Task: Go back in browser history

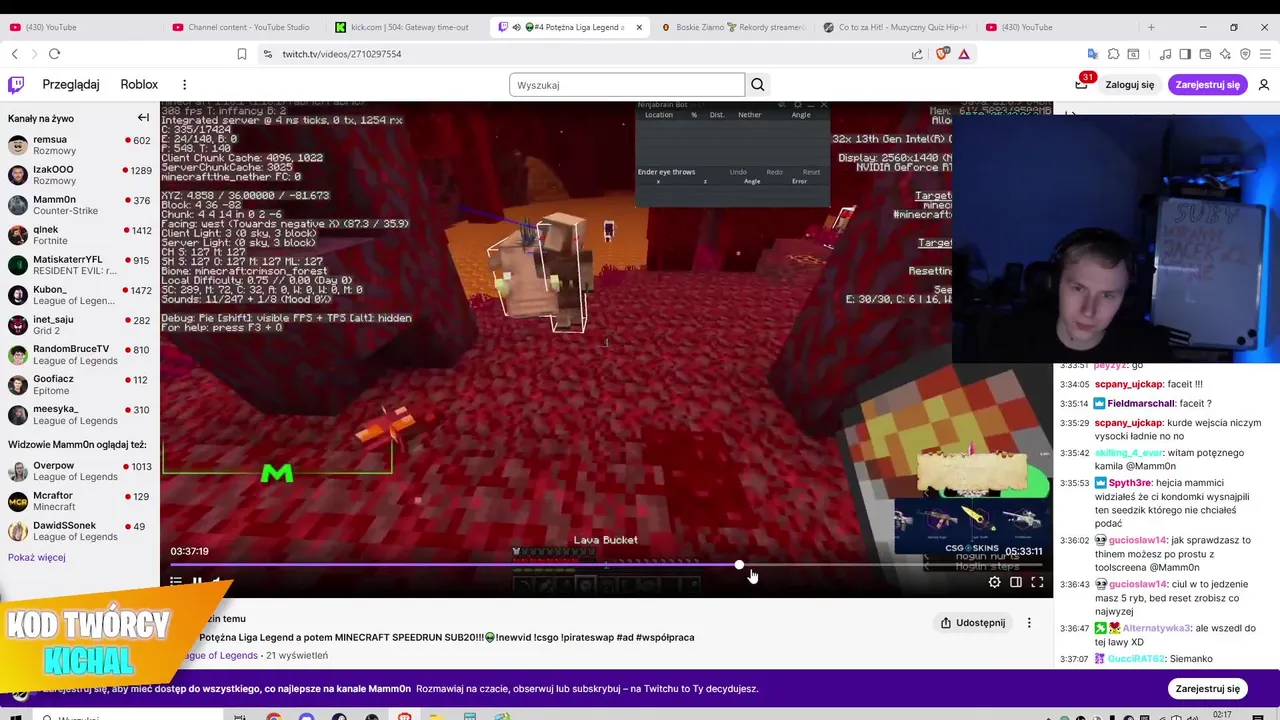Action: 14,54
